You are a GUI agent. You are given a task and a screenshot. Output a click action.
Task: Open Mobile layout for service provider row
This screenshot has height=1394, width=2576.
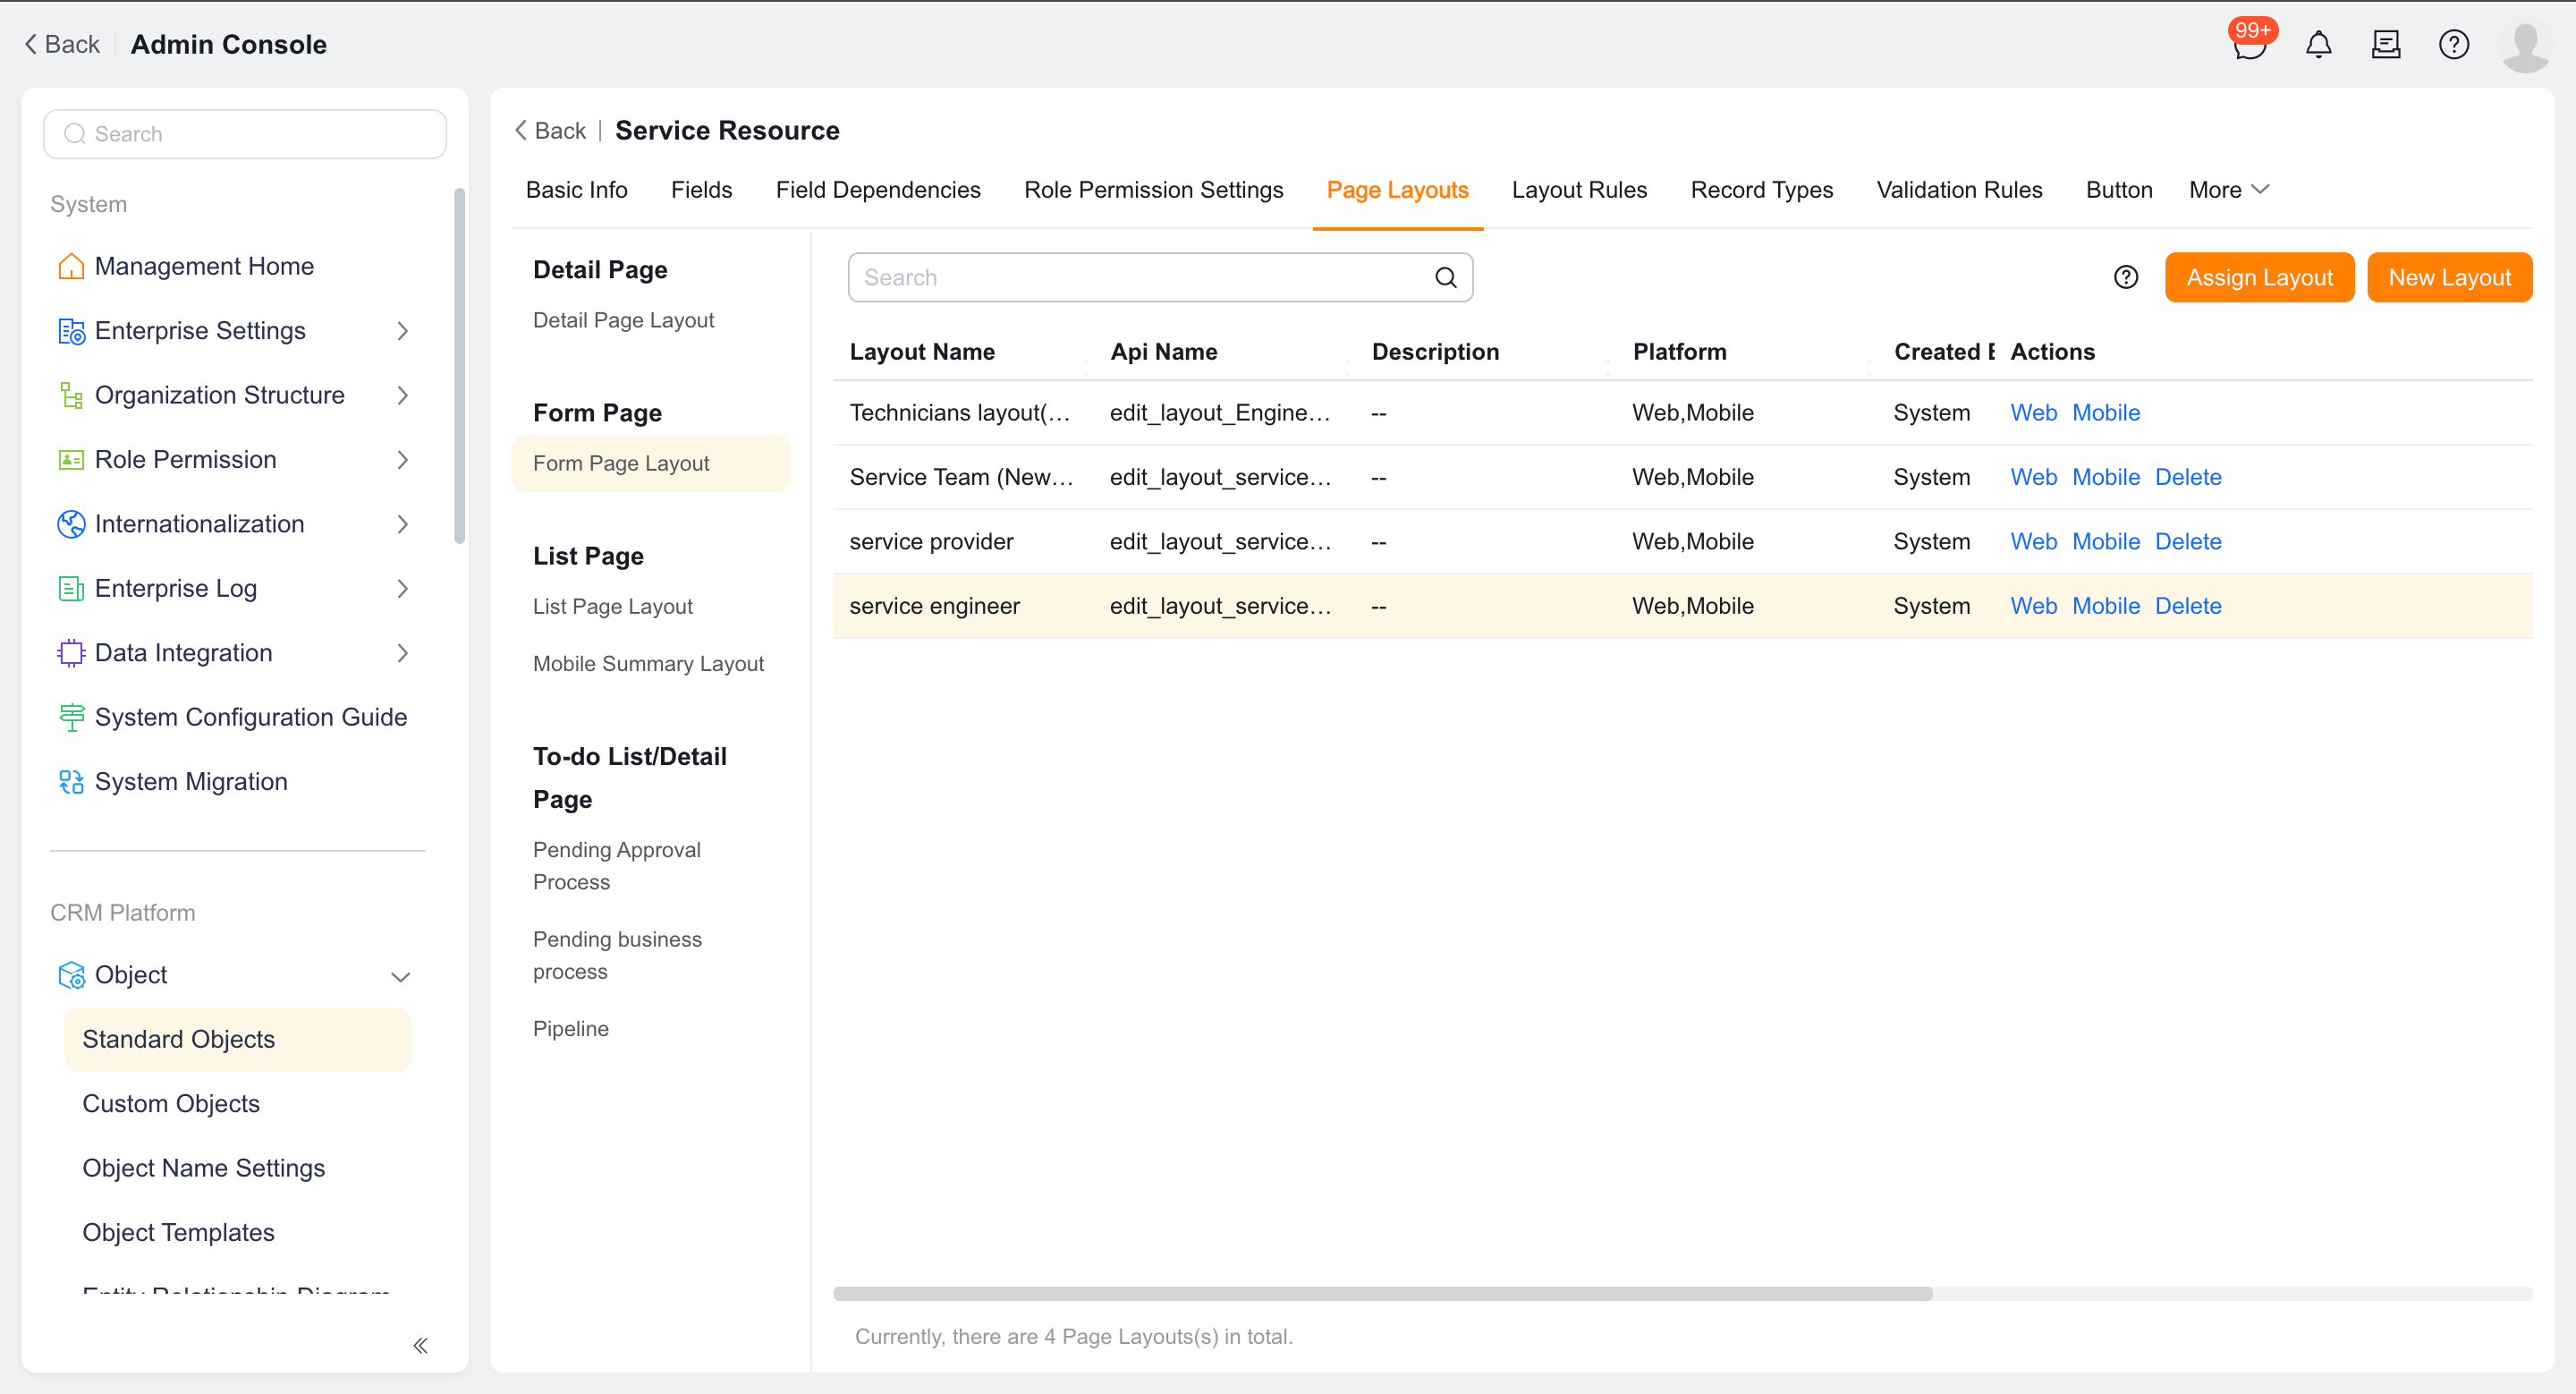pos(2105,541)
